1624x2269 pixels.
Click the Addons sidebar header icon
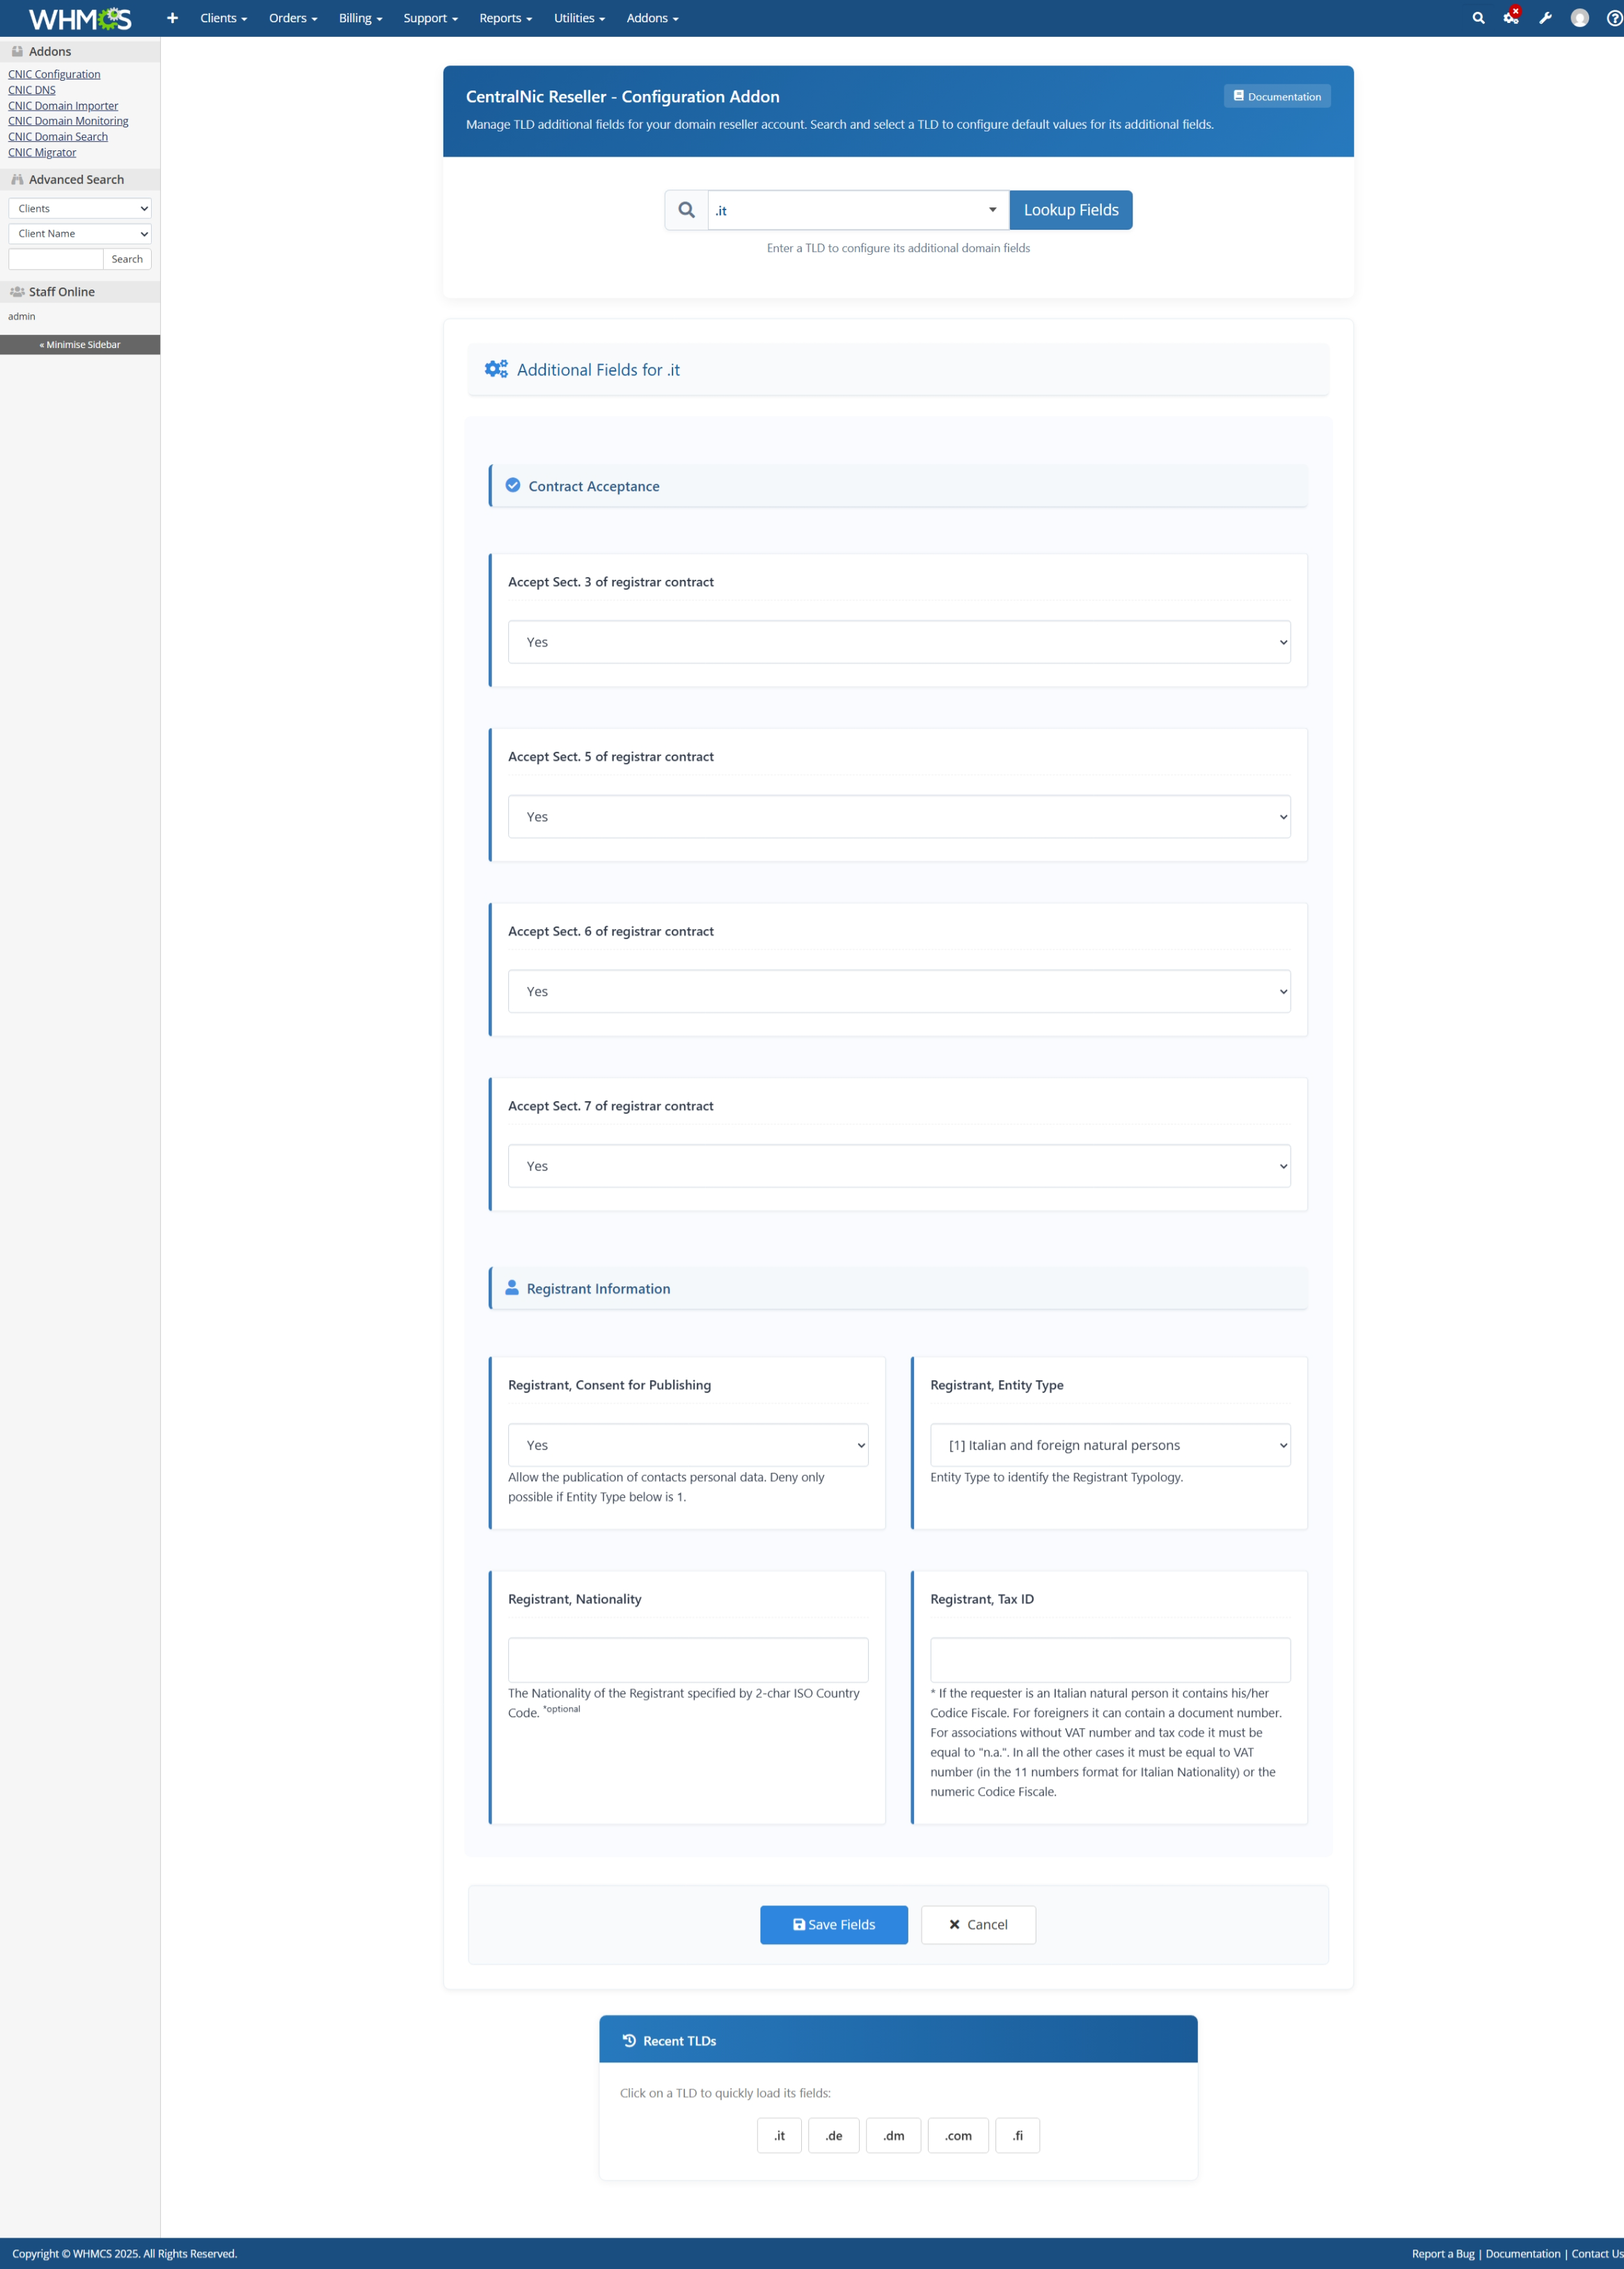click(x=17, y=51)
